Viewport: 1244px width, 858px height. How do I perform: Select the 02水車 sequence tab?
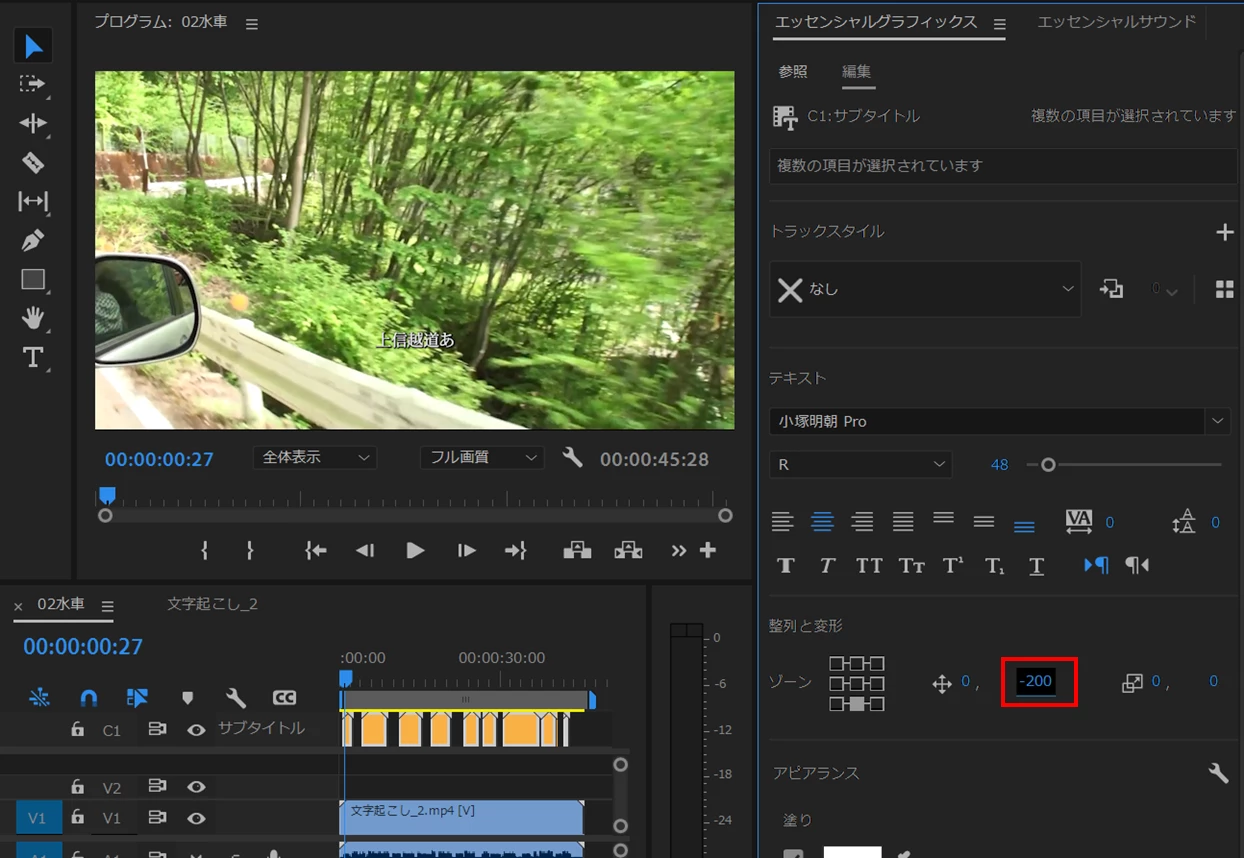pyautogui.click(x=61, y=604)
